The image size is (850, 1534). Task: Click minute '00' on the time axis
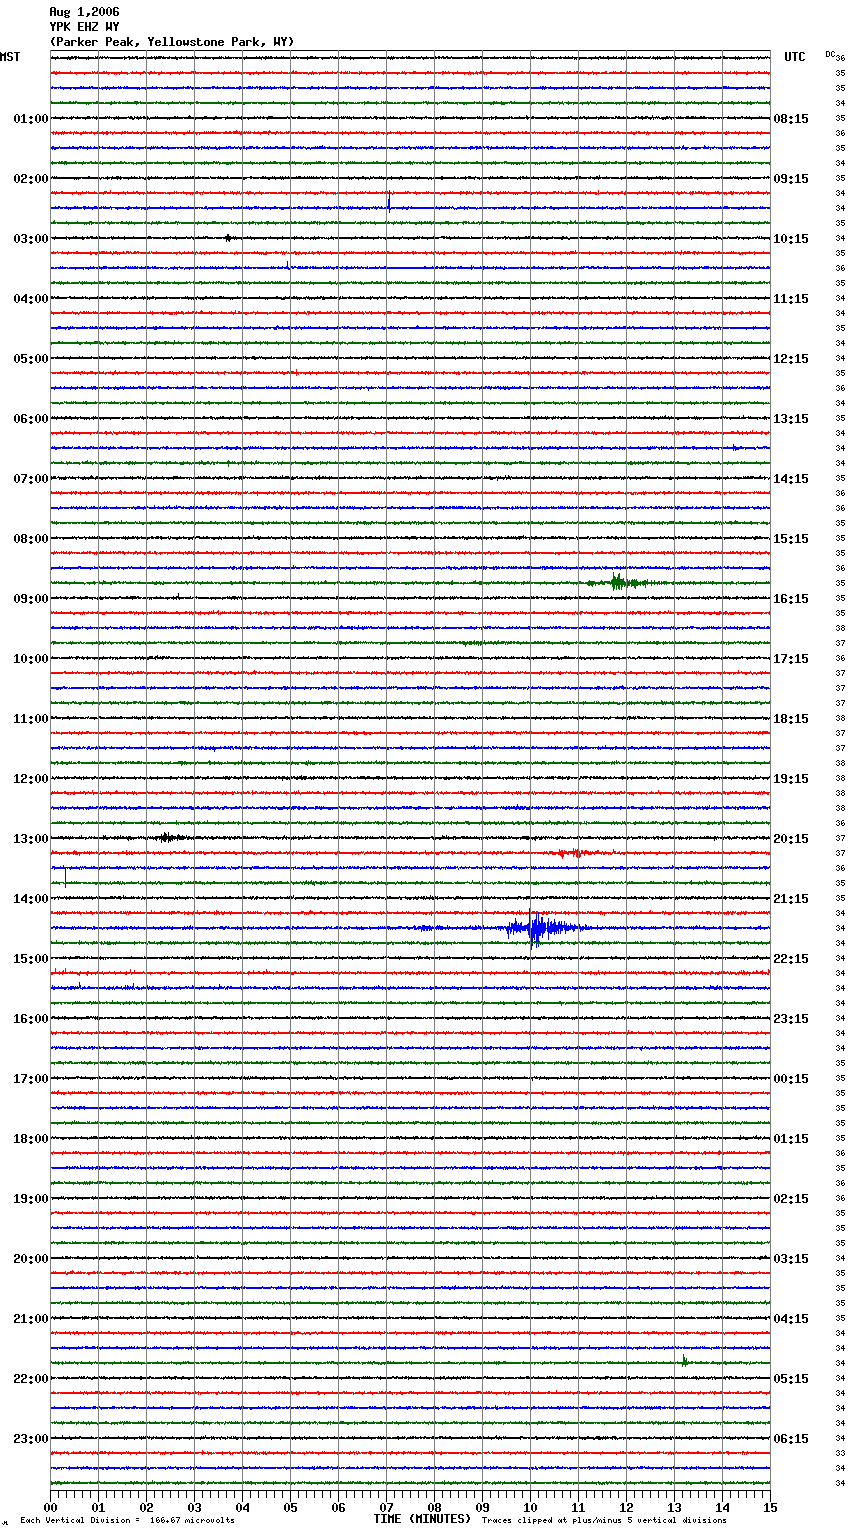pyautogui.click(x=50, y=1508)
